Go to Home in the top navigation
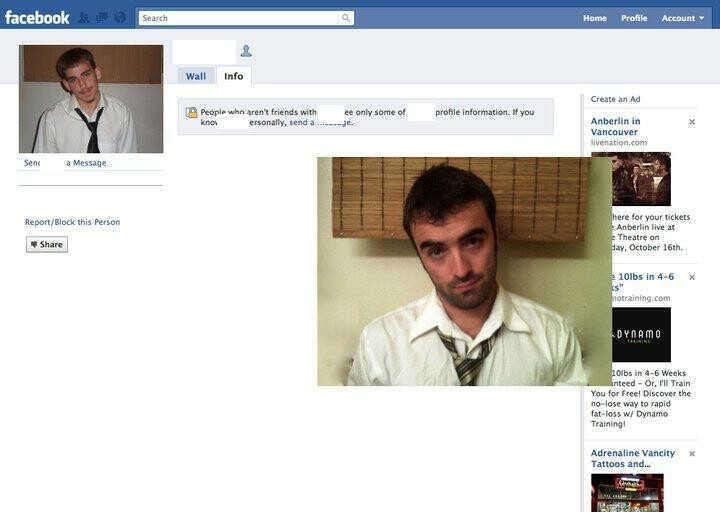The height and width of the screenshot is (512, 720). click(x=595, y=18)
